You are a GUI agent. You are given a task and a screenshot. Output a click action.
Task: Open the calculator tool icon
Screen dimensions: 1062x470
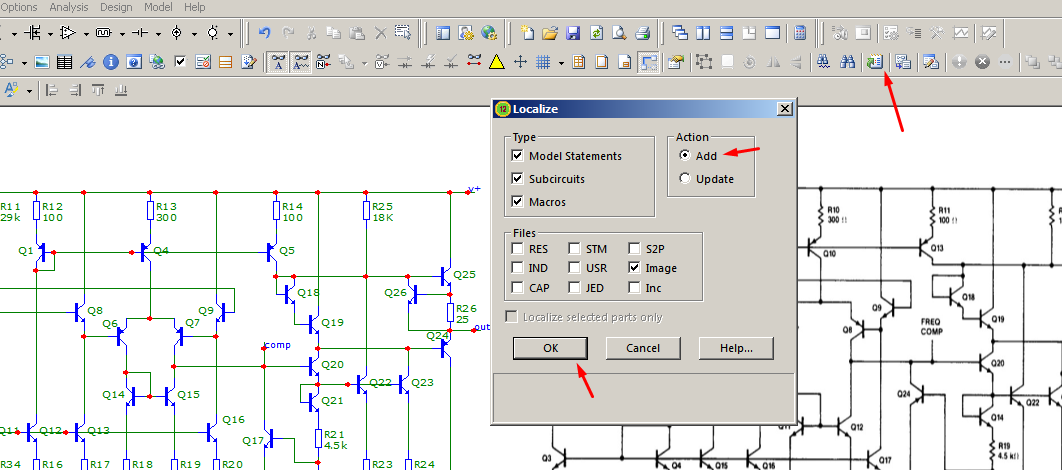800,33
